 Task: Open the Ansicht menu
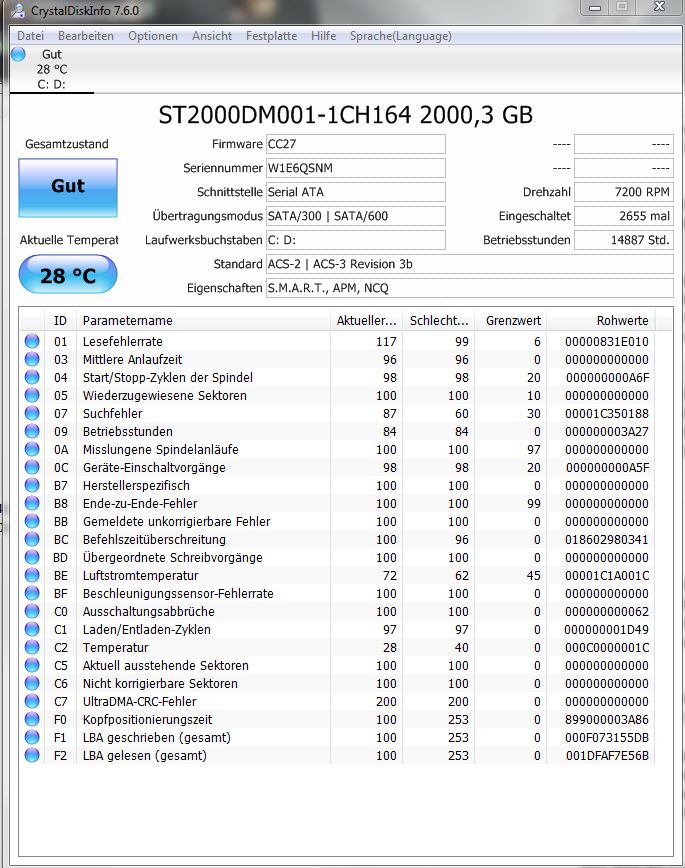pyautogui.click(x=212, y=36)
